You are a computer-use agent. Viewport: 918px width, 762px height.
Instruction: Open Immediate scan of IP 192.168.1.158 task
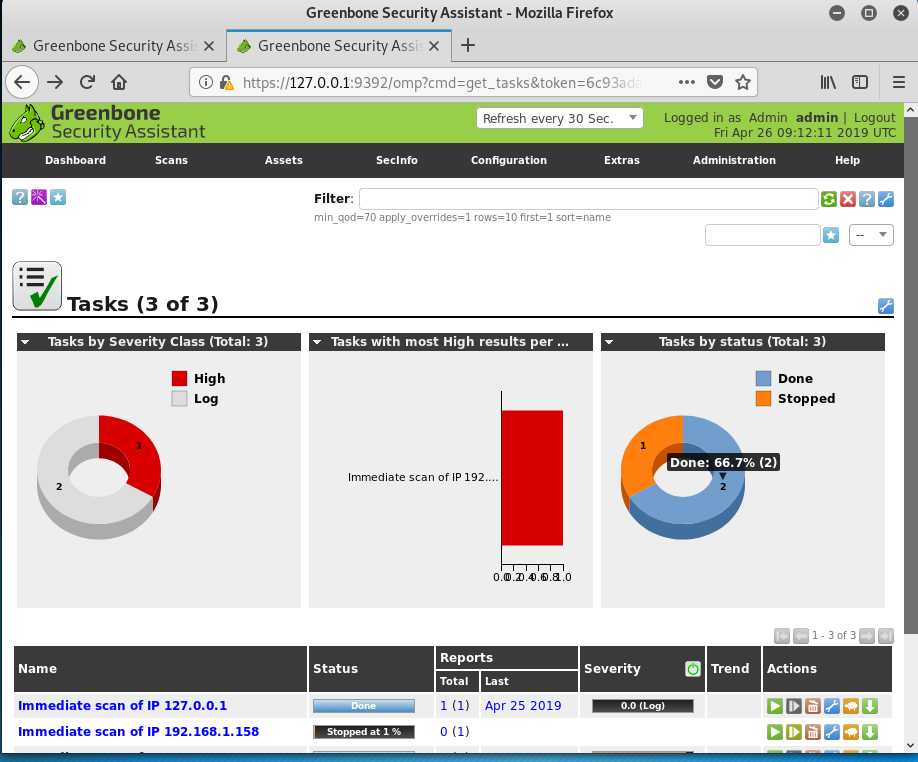(138, 732)
